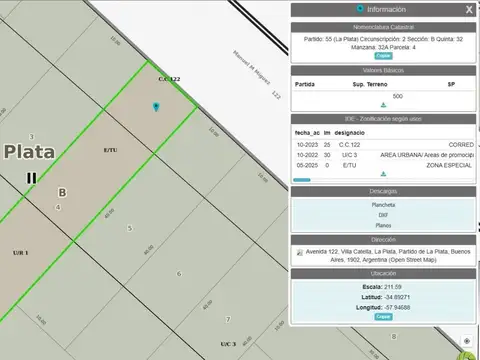Click the Nomenclatura Catastral section header
Viewport: 480px width, 360px height.
[383, 27]
